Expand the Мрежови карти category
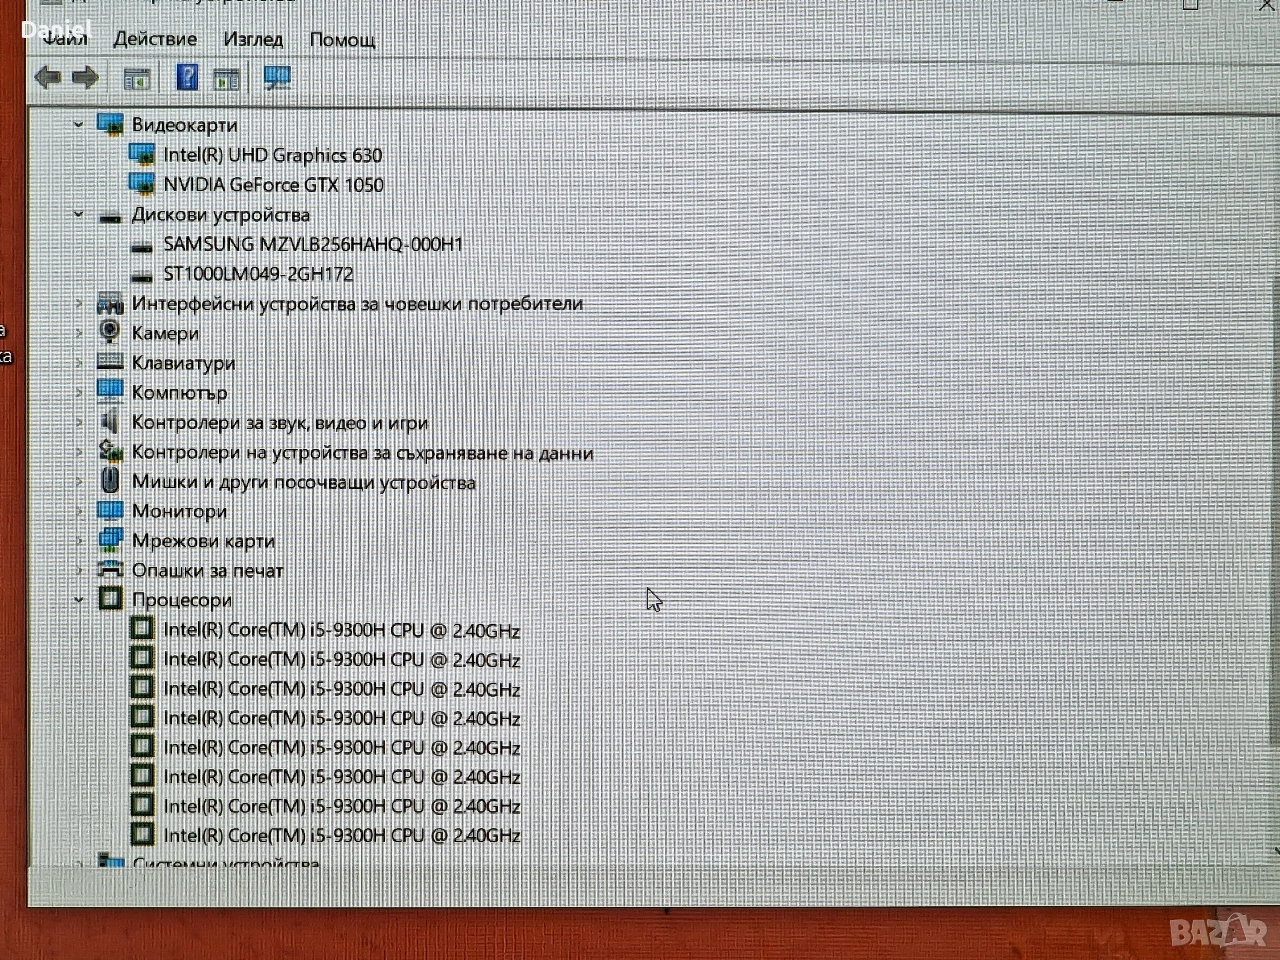 point(78,541)
